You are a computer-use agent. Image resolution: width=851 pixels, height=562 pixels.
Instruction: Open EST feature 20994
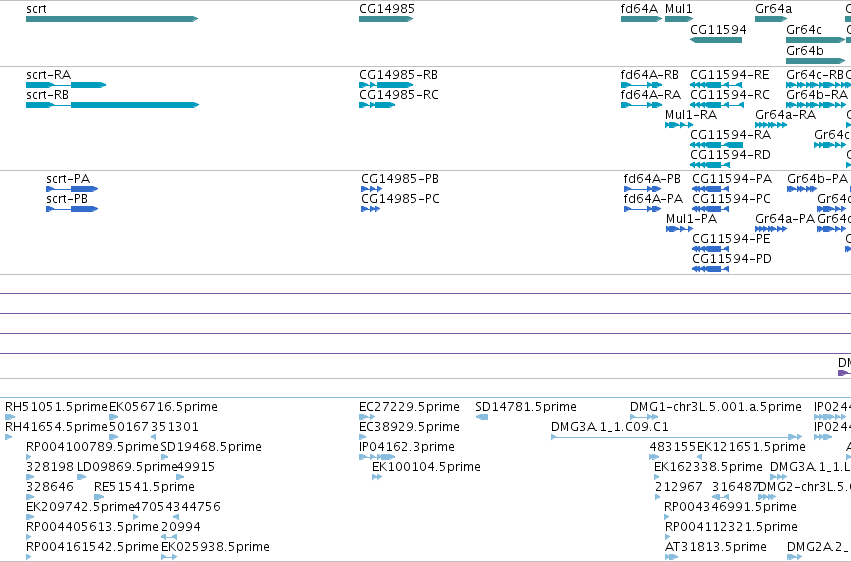coord(169,537)
